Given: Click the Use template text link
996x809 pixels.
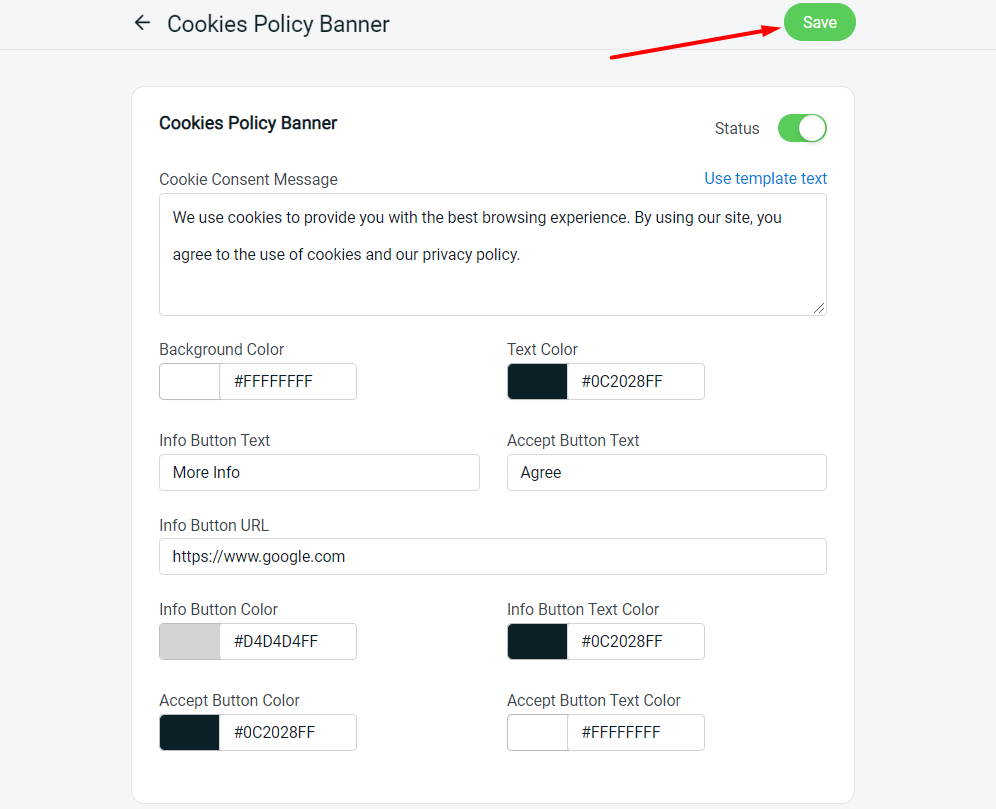Looking at the screenshot, I should pyautogui.click(x=765, y=179).
